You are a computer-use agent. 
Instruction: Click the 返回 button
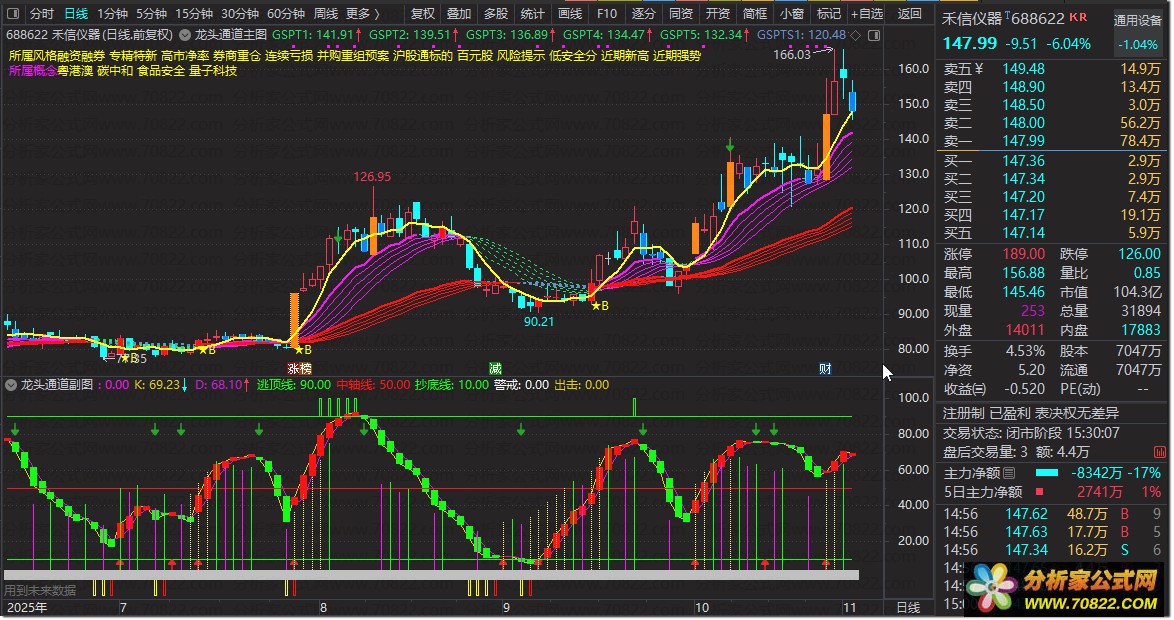point(910,14)
